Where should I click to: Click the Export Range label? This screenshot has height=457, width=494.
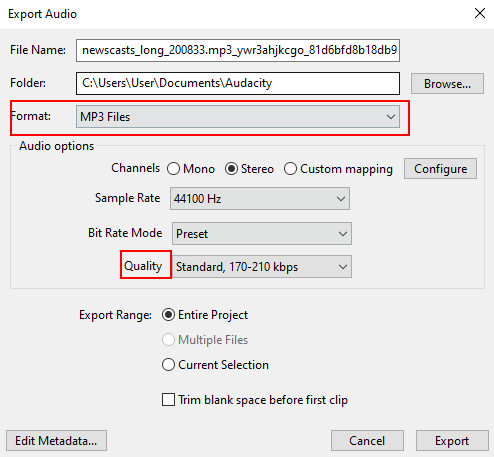pyautogui.click(x=115, y=315)
